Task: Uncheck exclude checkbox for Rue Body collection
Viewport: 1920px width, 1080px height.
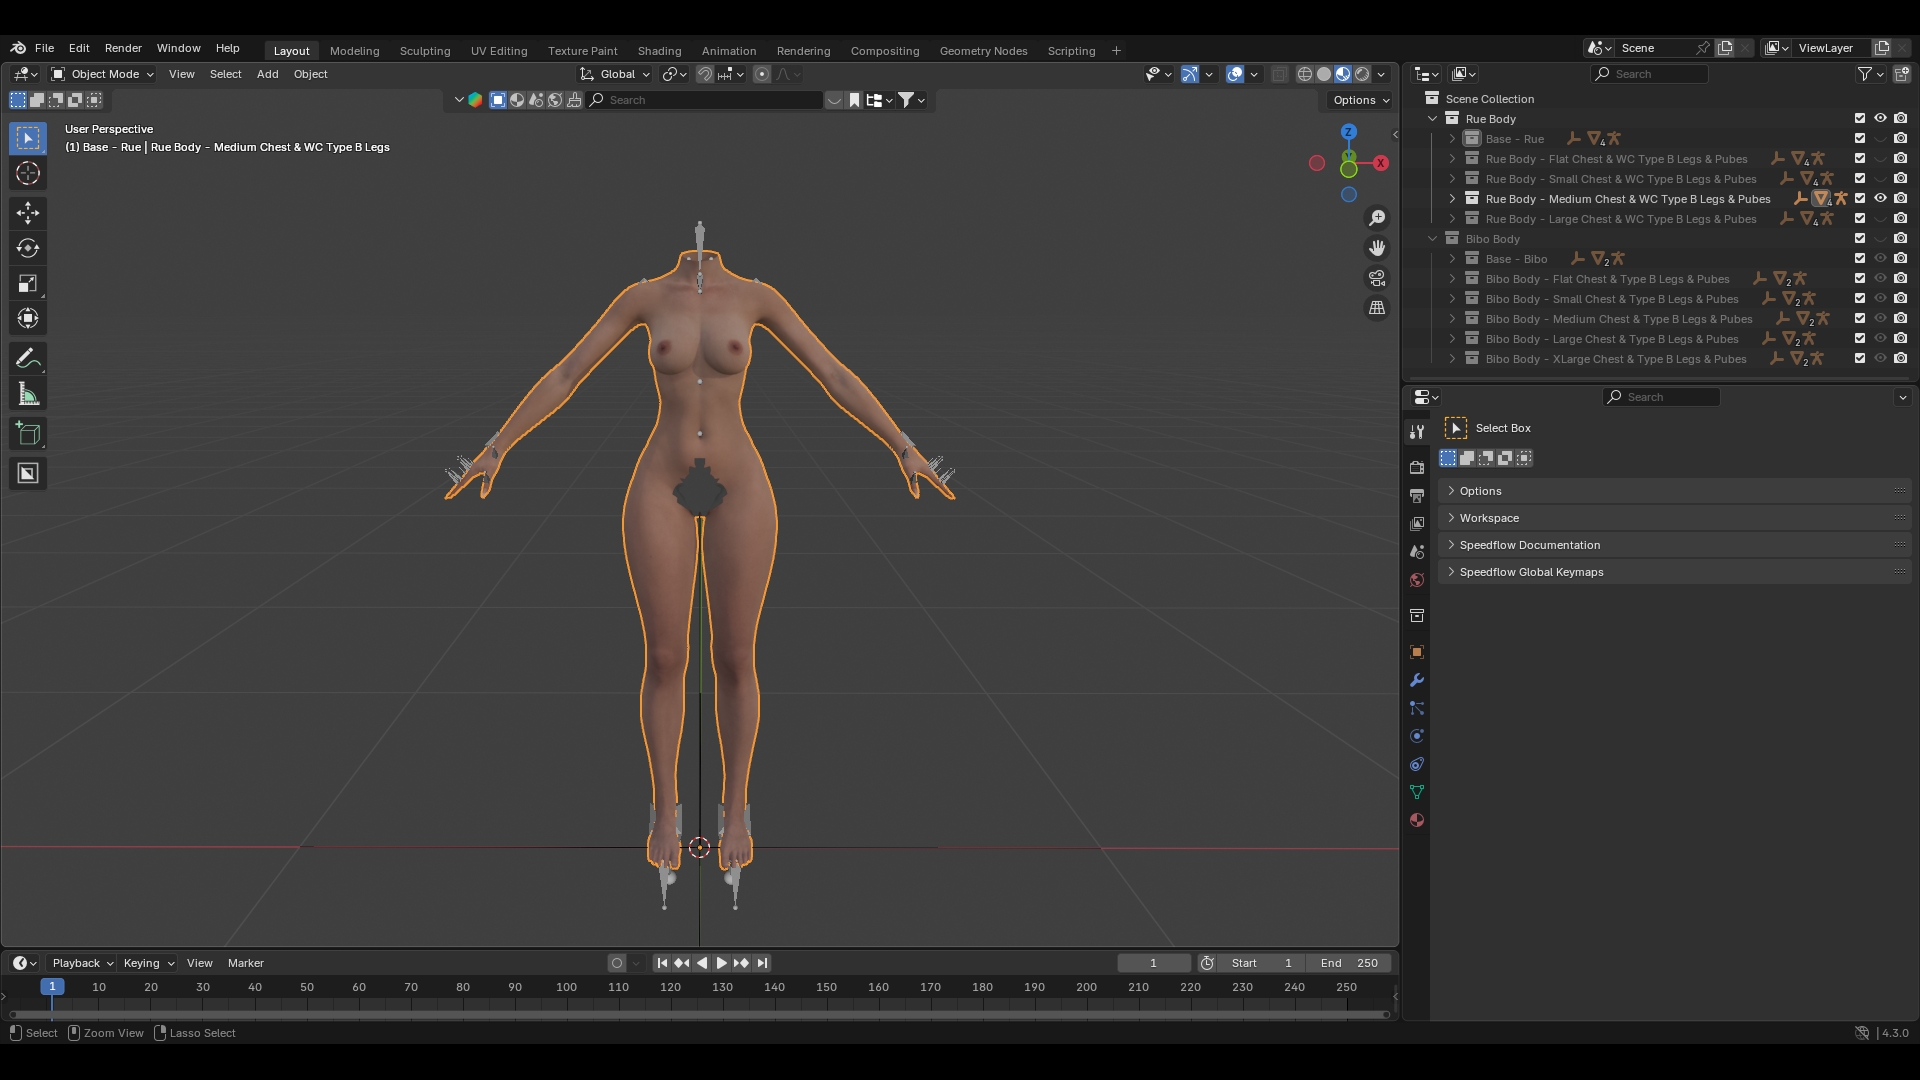Action: (1860, 118)
